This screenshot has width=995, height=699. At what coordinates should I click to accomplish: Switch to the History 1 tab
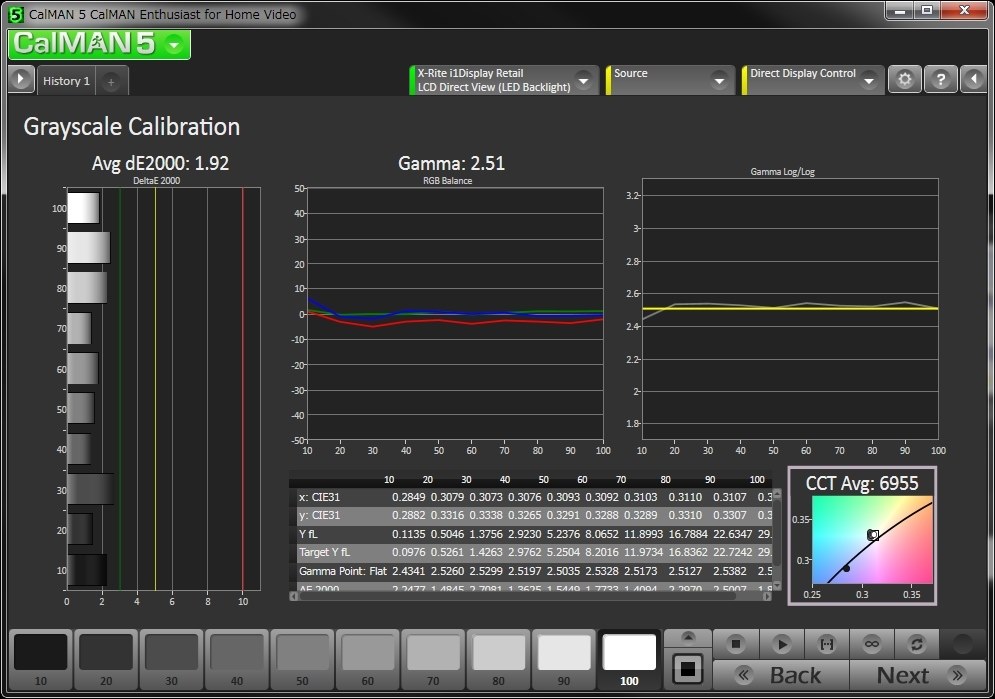66,81
